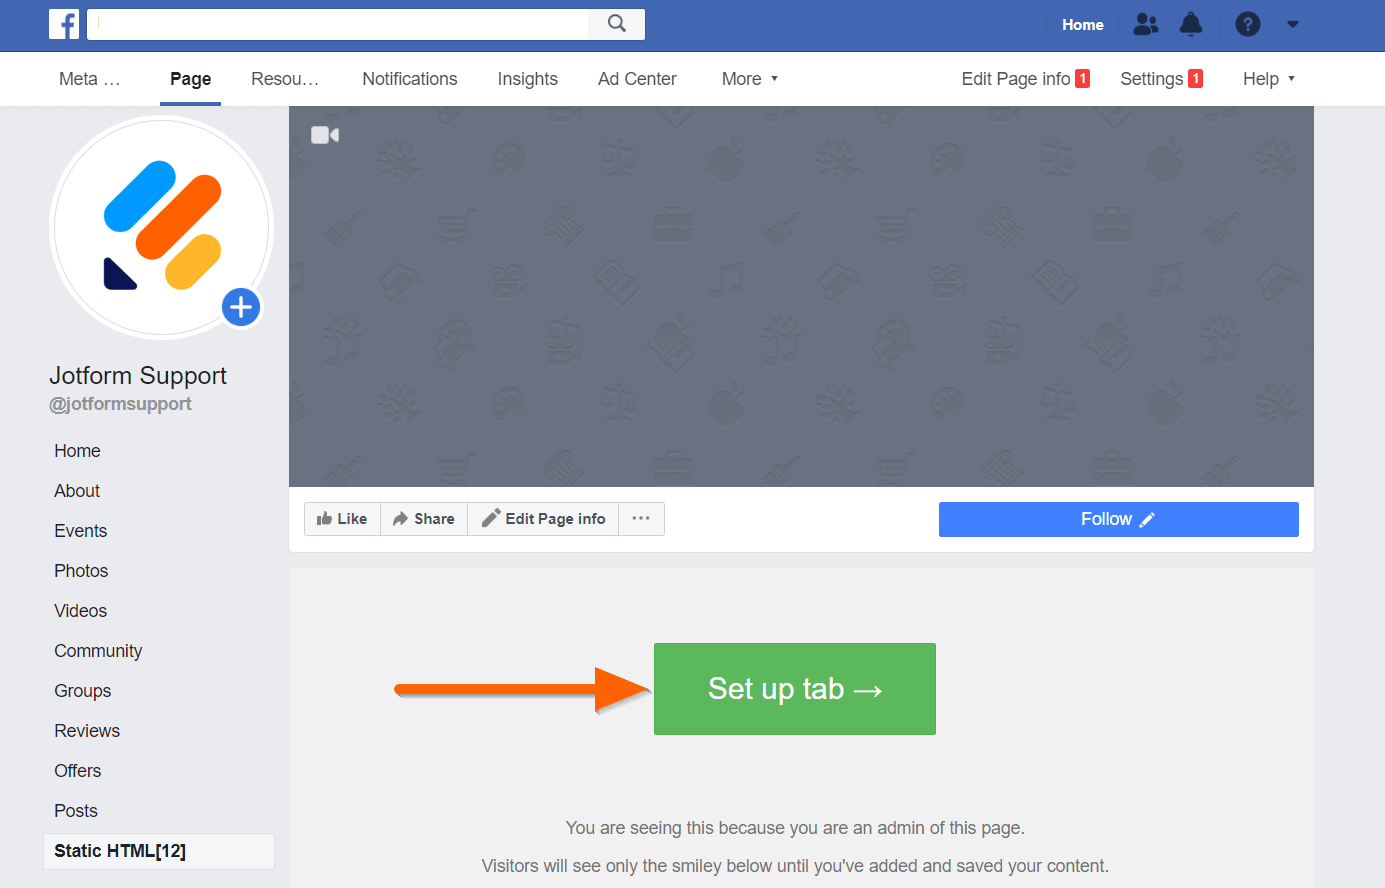Open Edit Page info in the top navigation
This screenshot has height=888, width=1385.
pyautogui.click(x=1025, y=79)
